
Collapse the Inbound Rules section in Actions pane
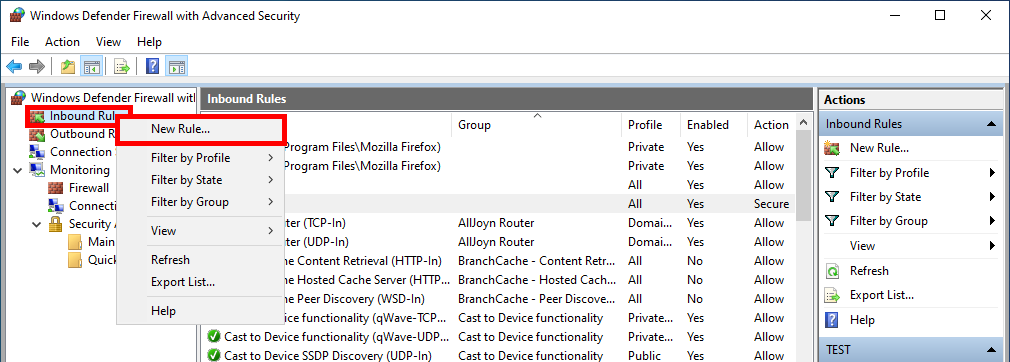(990, 124)
